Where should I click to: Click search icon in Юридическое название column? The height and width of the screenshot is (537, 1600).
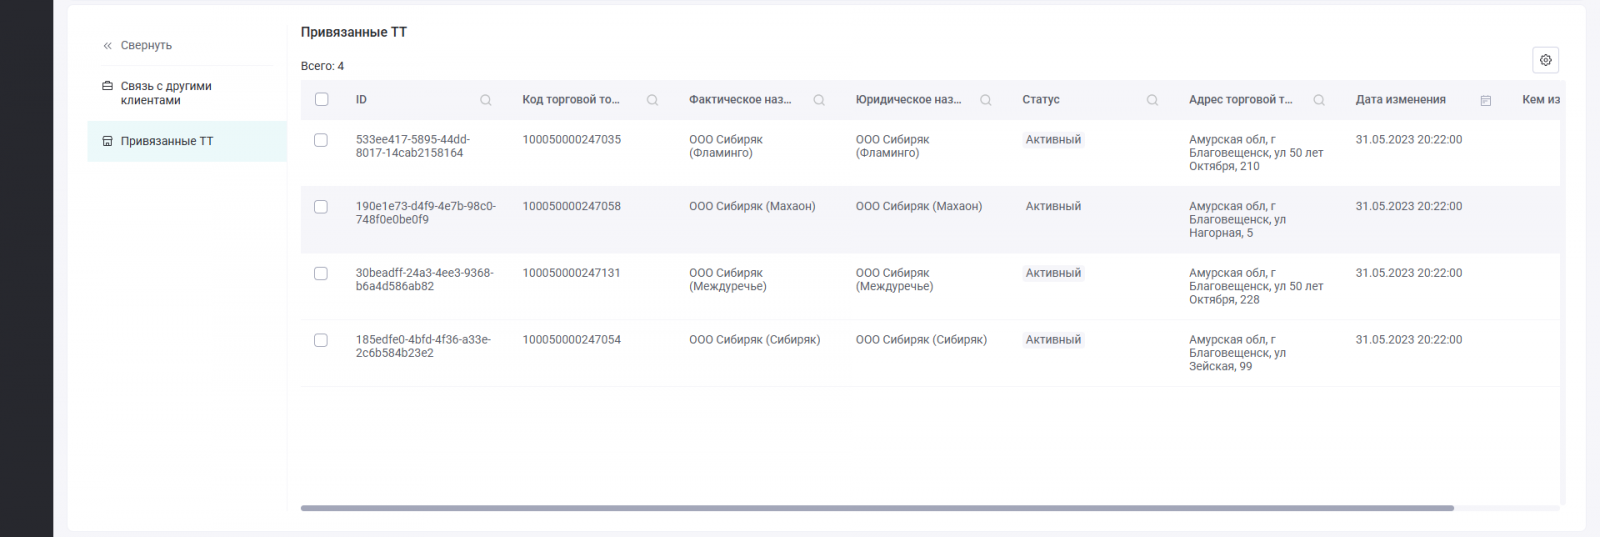986,100
